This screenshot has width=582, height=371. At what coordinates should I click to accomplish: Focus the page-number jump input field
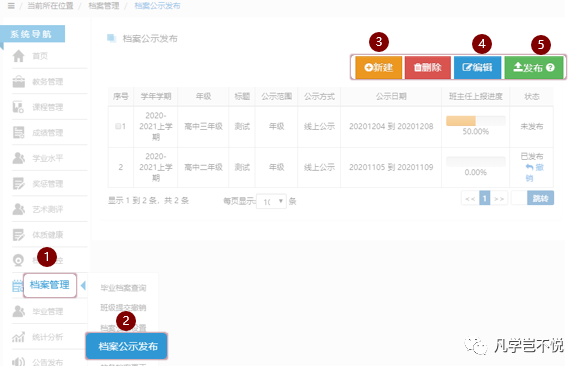[x=519, y=198]
